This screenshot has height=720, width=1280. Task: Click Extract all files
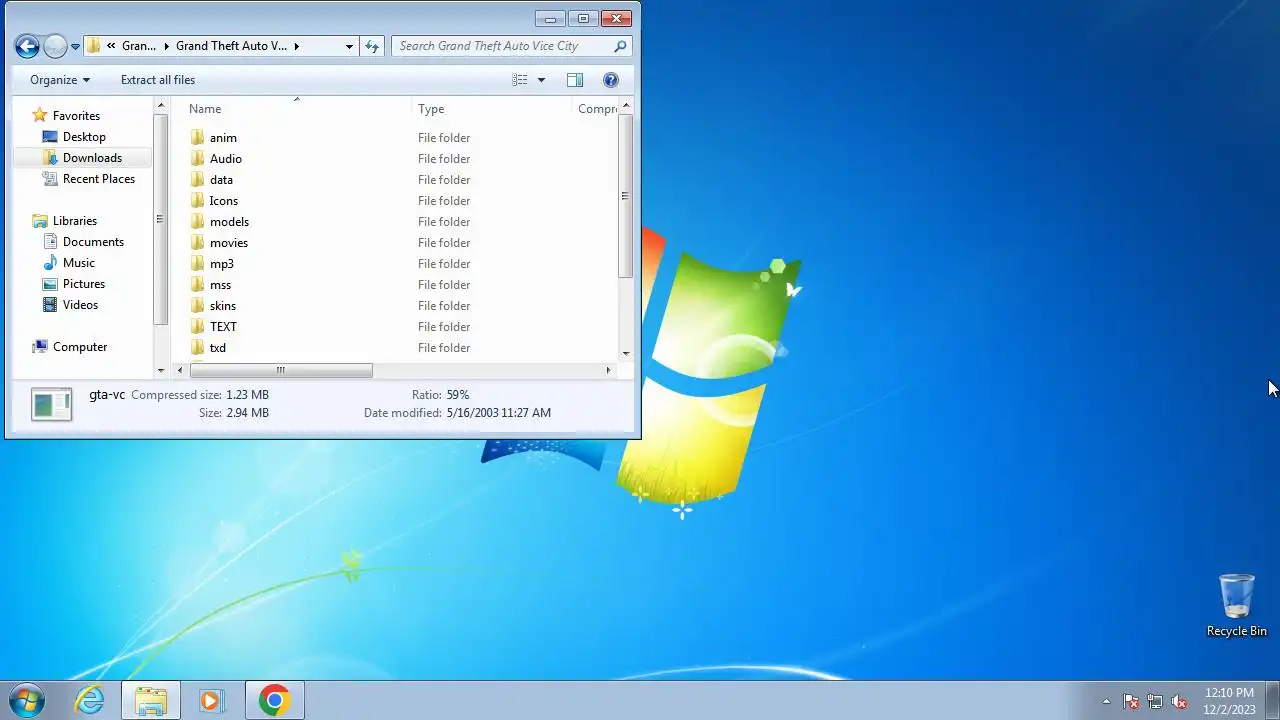158,80
